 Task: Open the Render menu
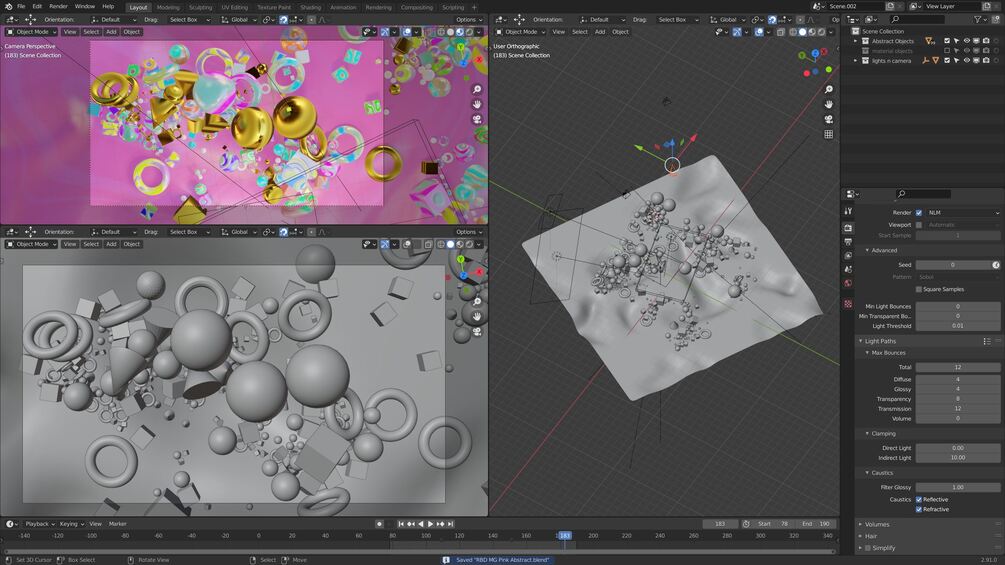pos(58,6)
